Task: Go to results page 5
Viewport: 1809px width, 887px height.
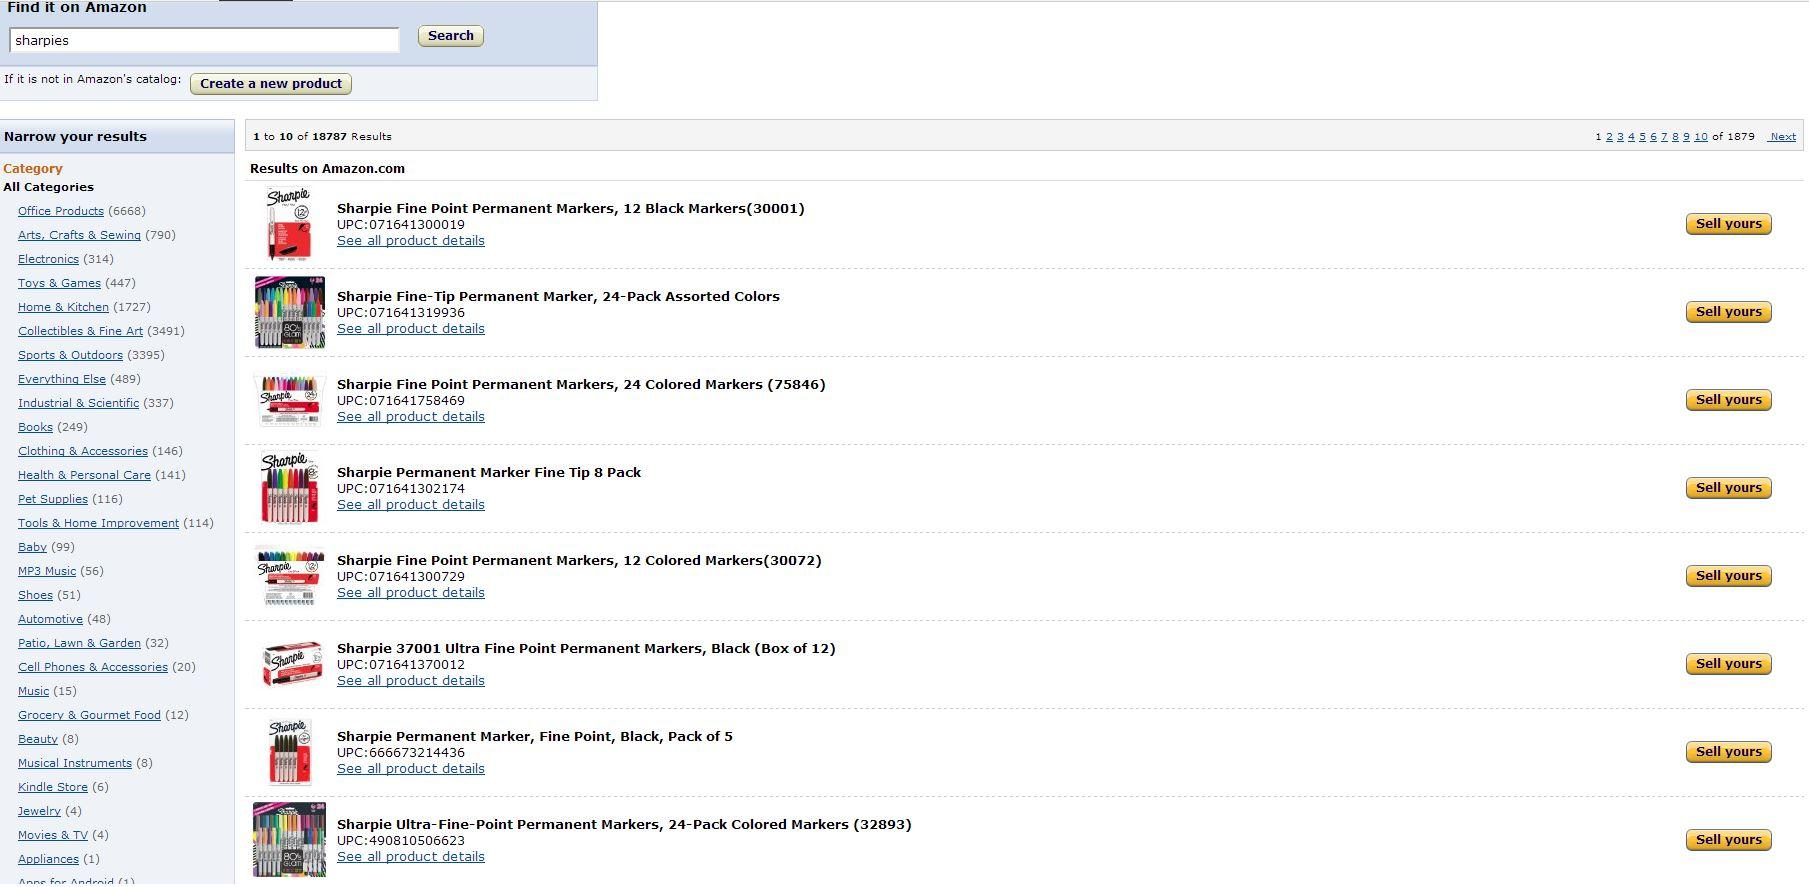Action: [1642, 137]
